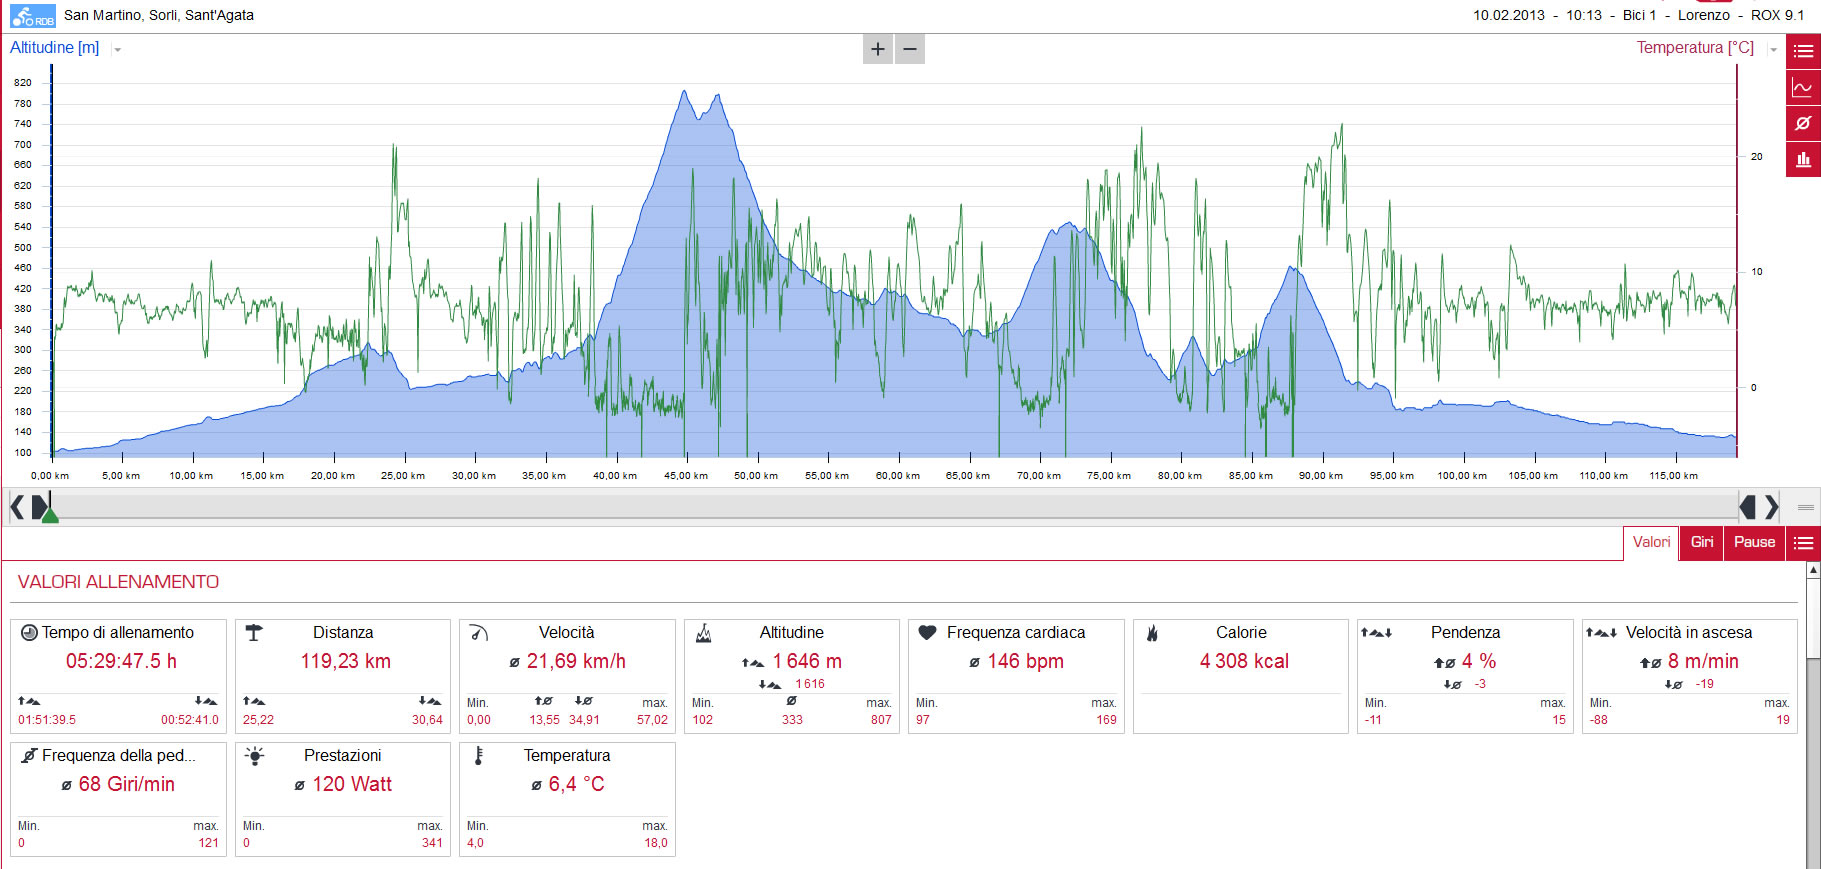
Task: Click the zoom out minus button
Action: (x=910, y=49)
